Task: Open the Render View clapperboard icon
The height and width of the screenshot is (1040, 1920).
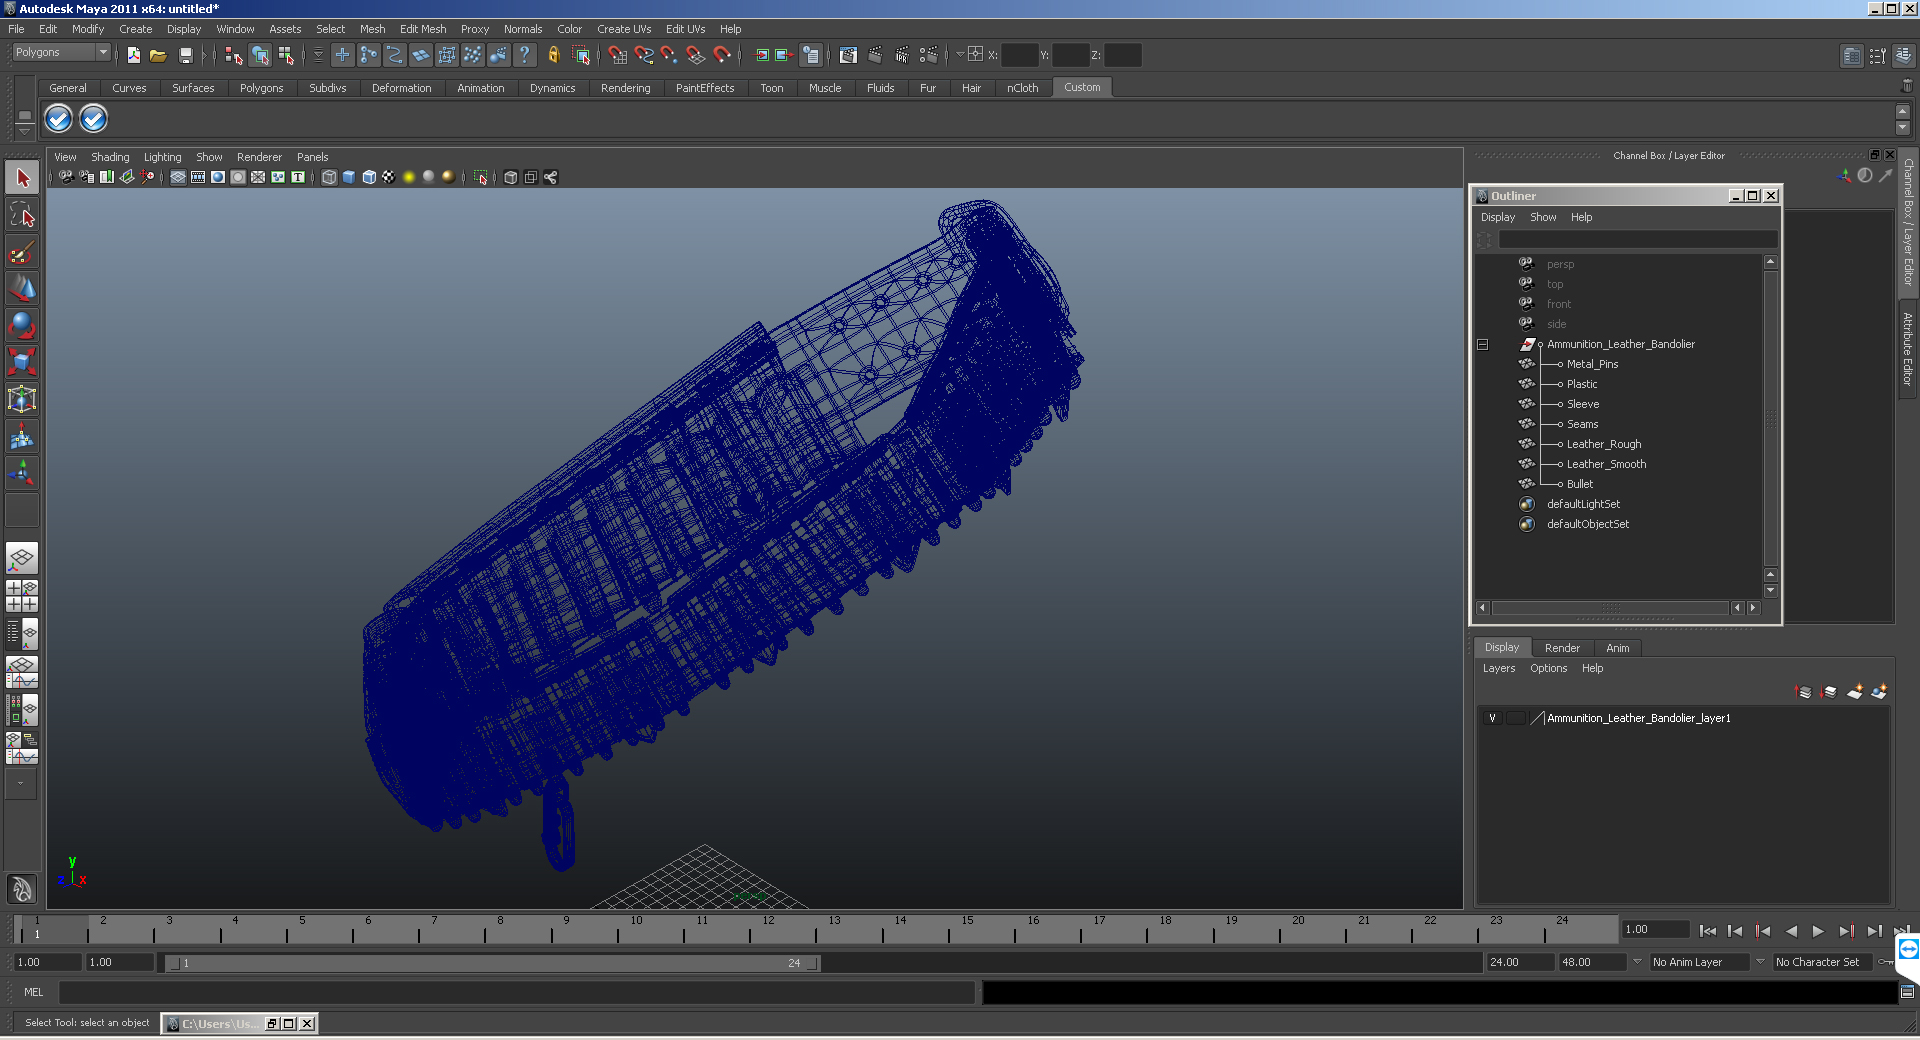Action: coord(848,55)
